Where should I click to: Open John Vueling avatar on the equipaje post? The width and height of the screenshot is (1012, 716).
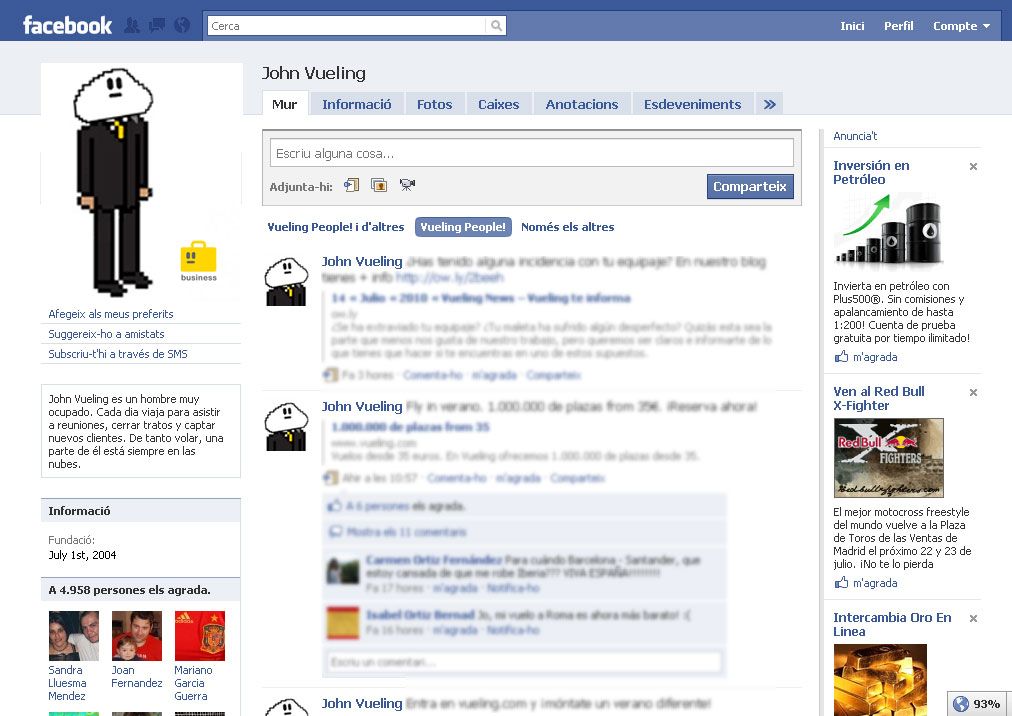(287, 281)
